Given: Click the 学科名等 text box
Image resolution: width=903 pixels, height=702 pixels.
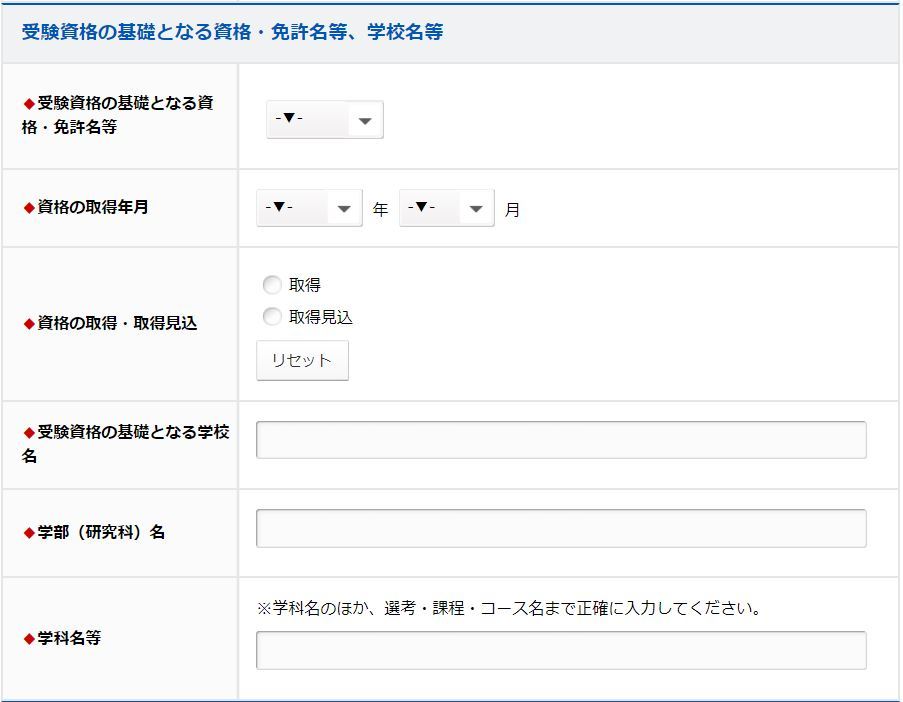Looking at the screenshot, I should pos(561,650).
